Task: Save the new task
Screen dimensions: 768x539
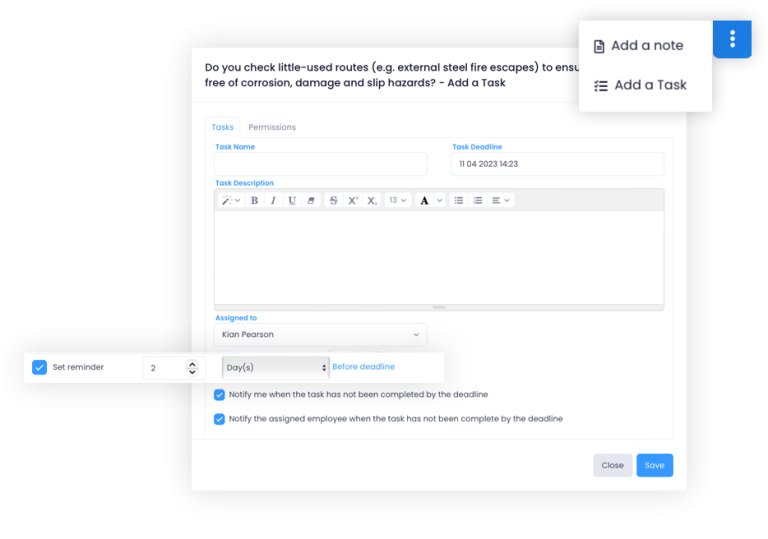Action: point(654,465)
